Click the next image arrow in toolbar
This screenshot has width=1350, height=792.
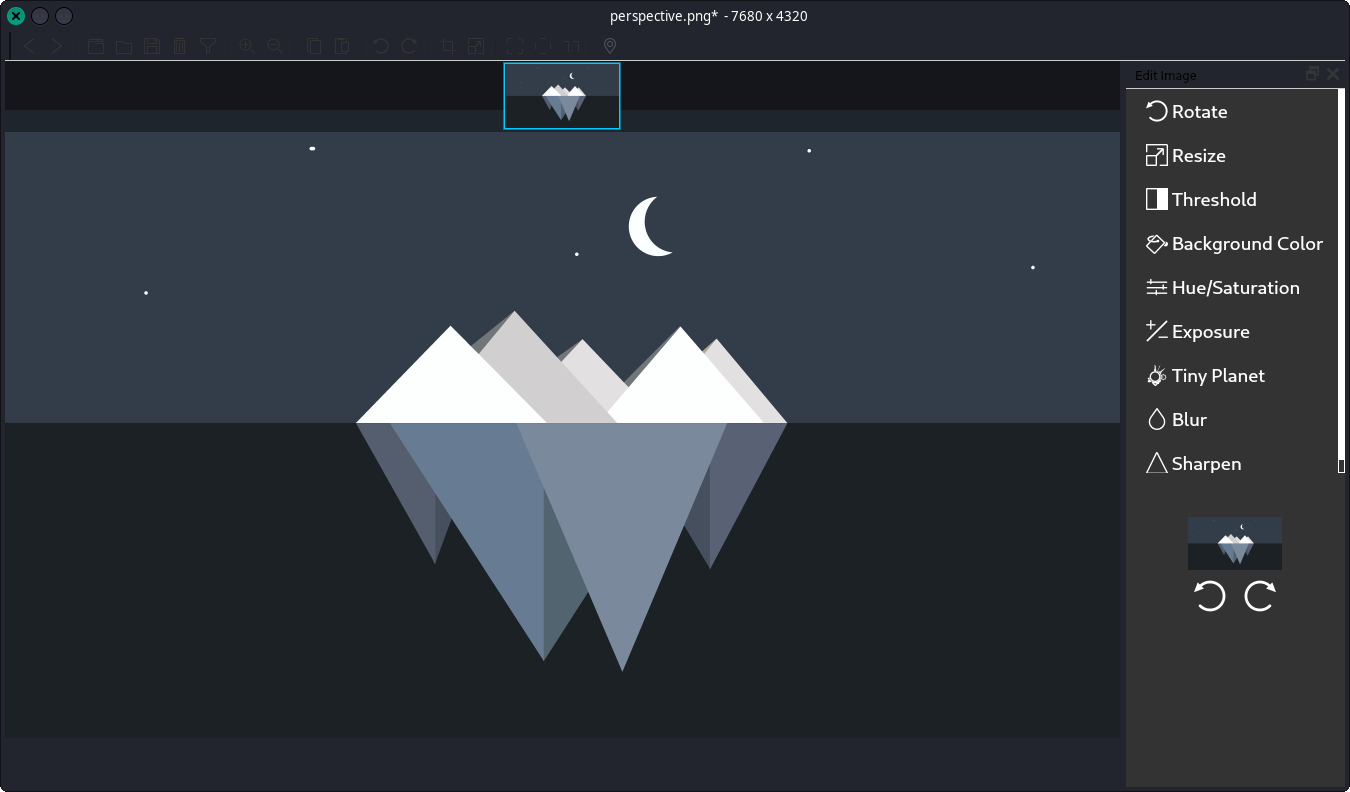[x=57, y=46]
